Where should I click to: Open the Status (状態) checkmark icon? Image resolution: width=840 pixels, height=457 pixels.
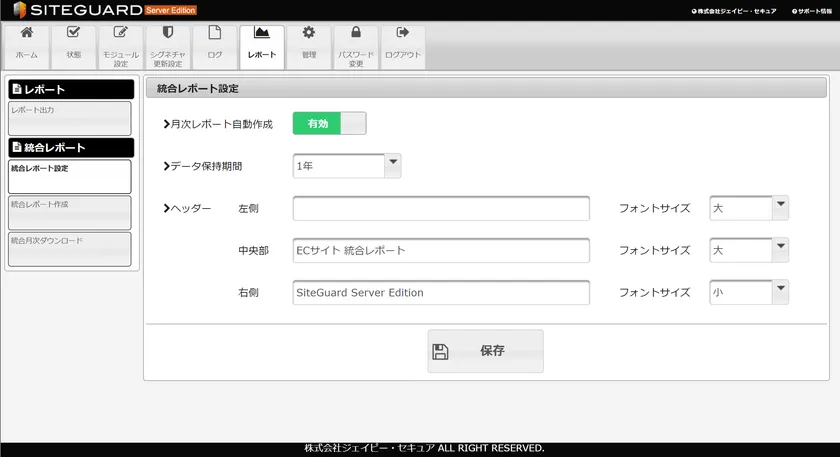click(x=73, y=33)
